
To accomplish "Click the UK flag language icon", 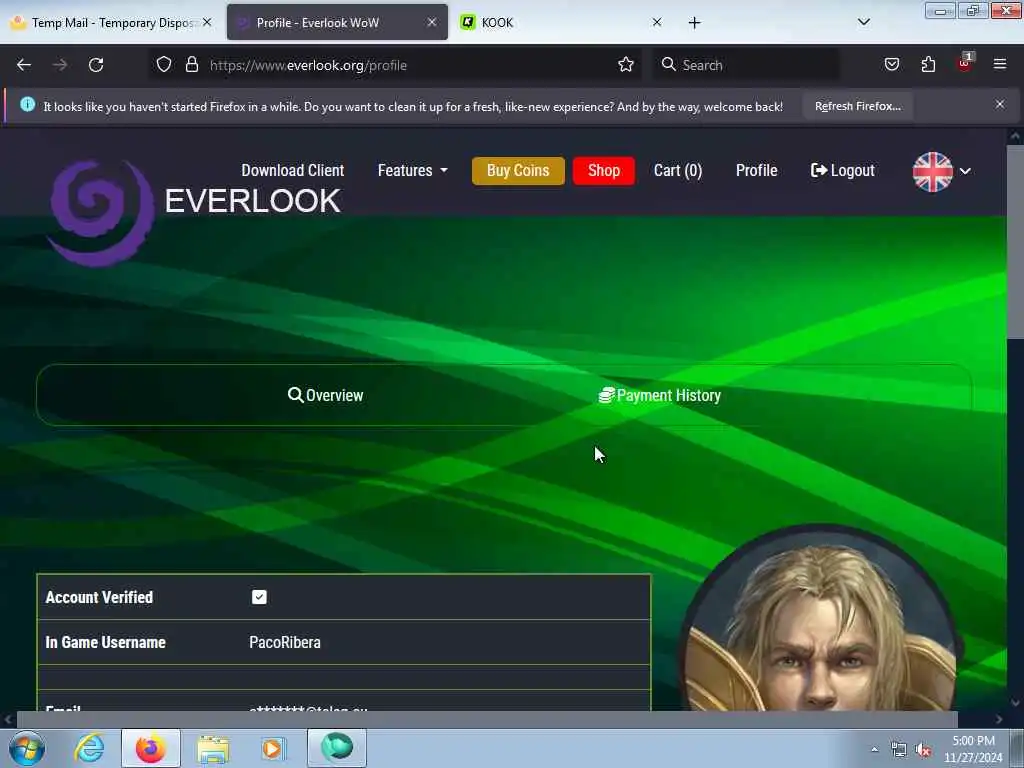I will [932, 171].
